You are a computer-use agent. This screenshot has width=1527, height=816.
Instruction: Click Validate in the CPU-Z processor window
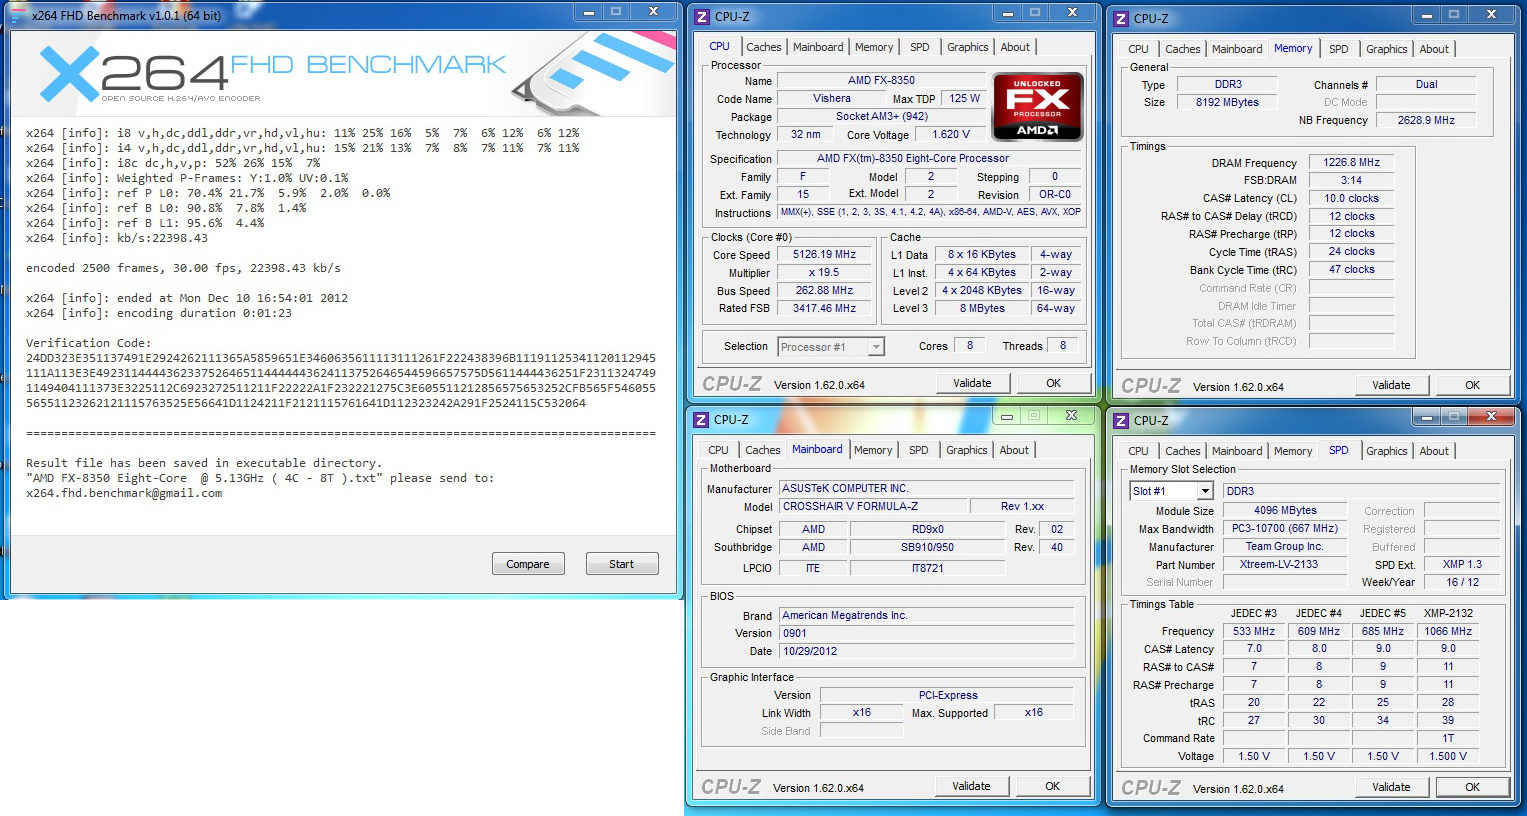pyautogui.click(x=972, y=383)
